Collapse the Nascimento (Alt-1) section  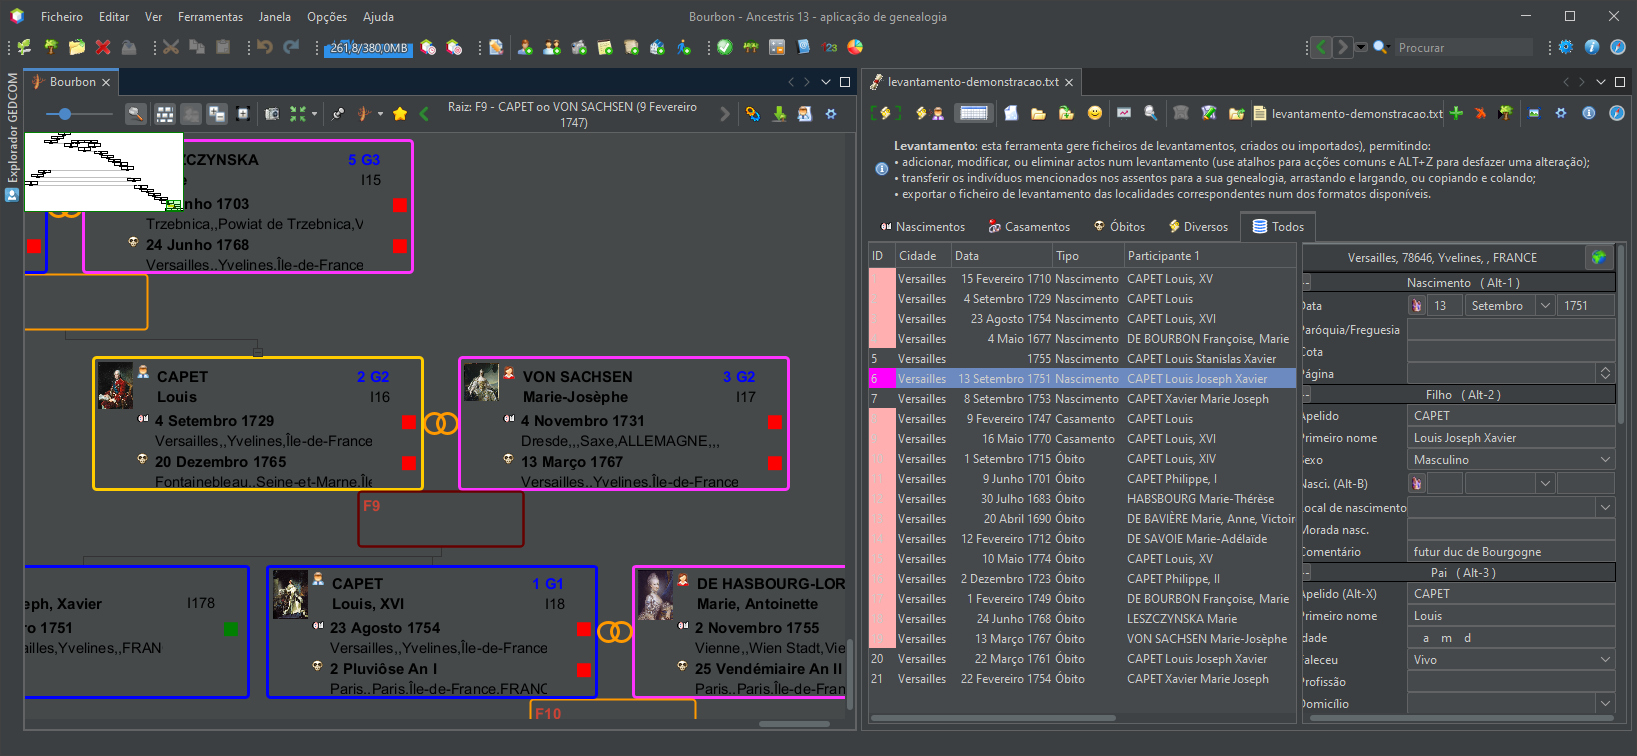pos(1307,283)
